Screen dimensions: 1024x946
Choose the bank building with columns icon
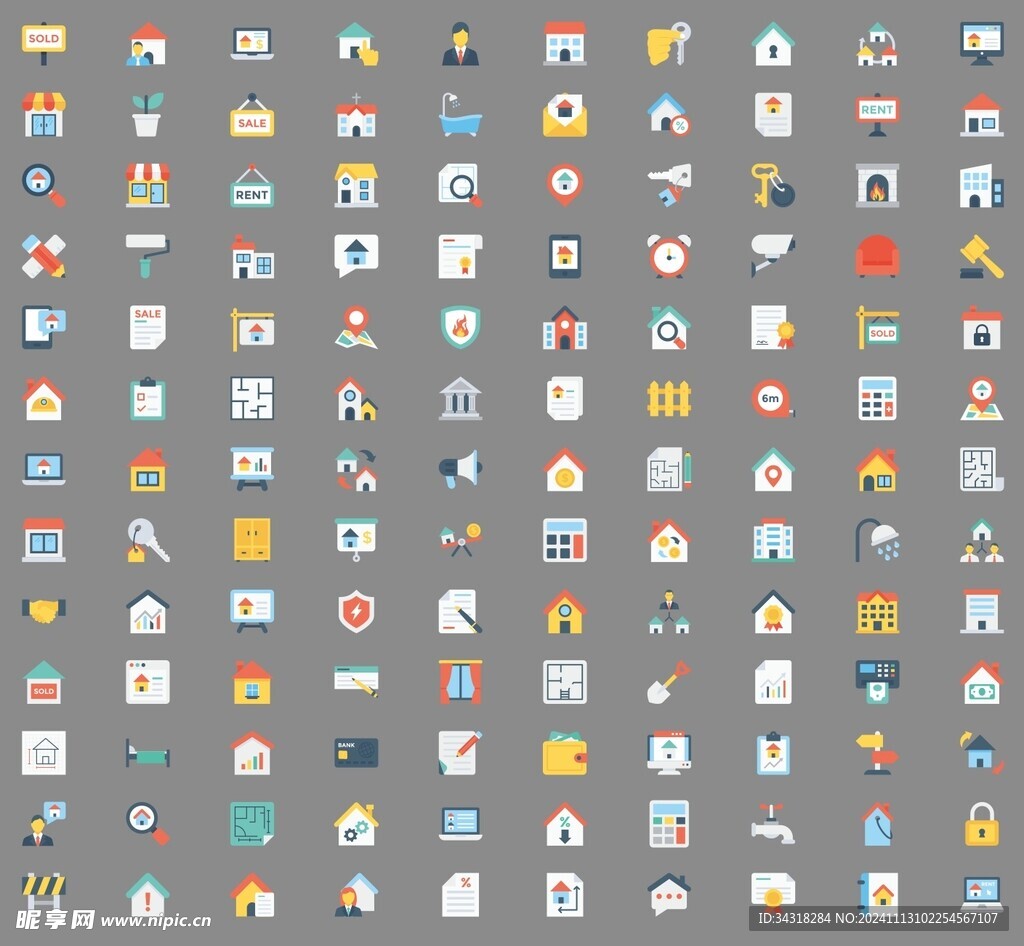click(x=460, y=398)
